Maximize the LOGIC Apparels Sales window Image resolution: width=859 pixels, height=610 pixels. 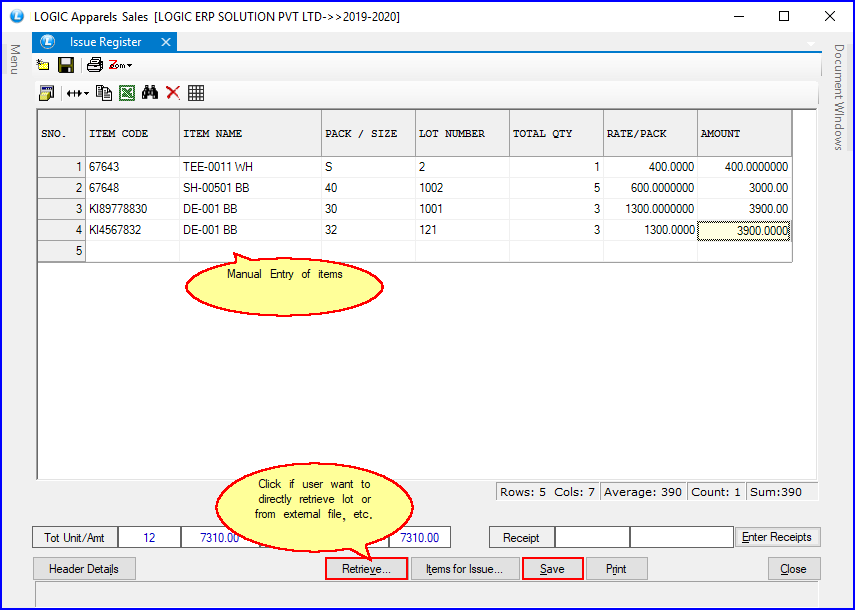(784, 16)
